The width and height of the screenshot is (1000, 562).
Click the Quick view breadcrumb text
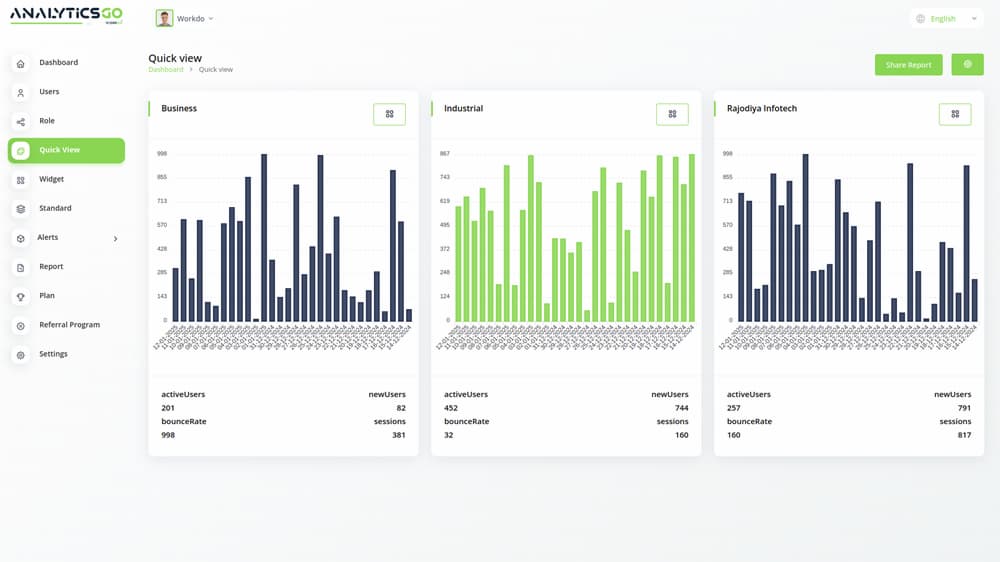216,70
